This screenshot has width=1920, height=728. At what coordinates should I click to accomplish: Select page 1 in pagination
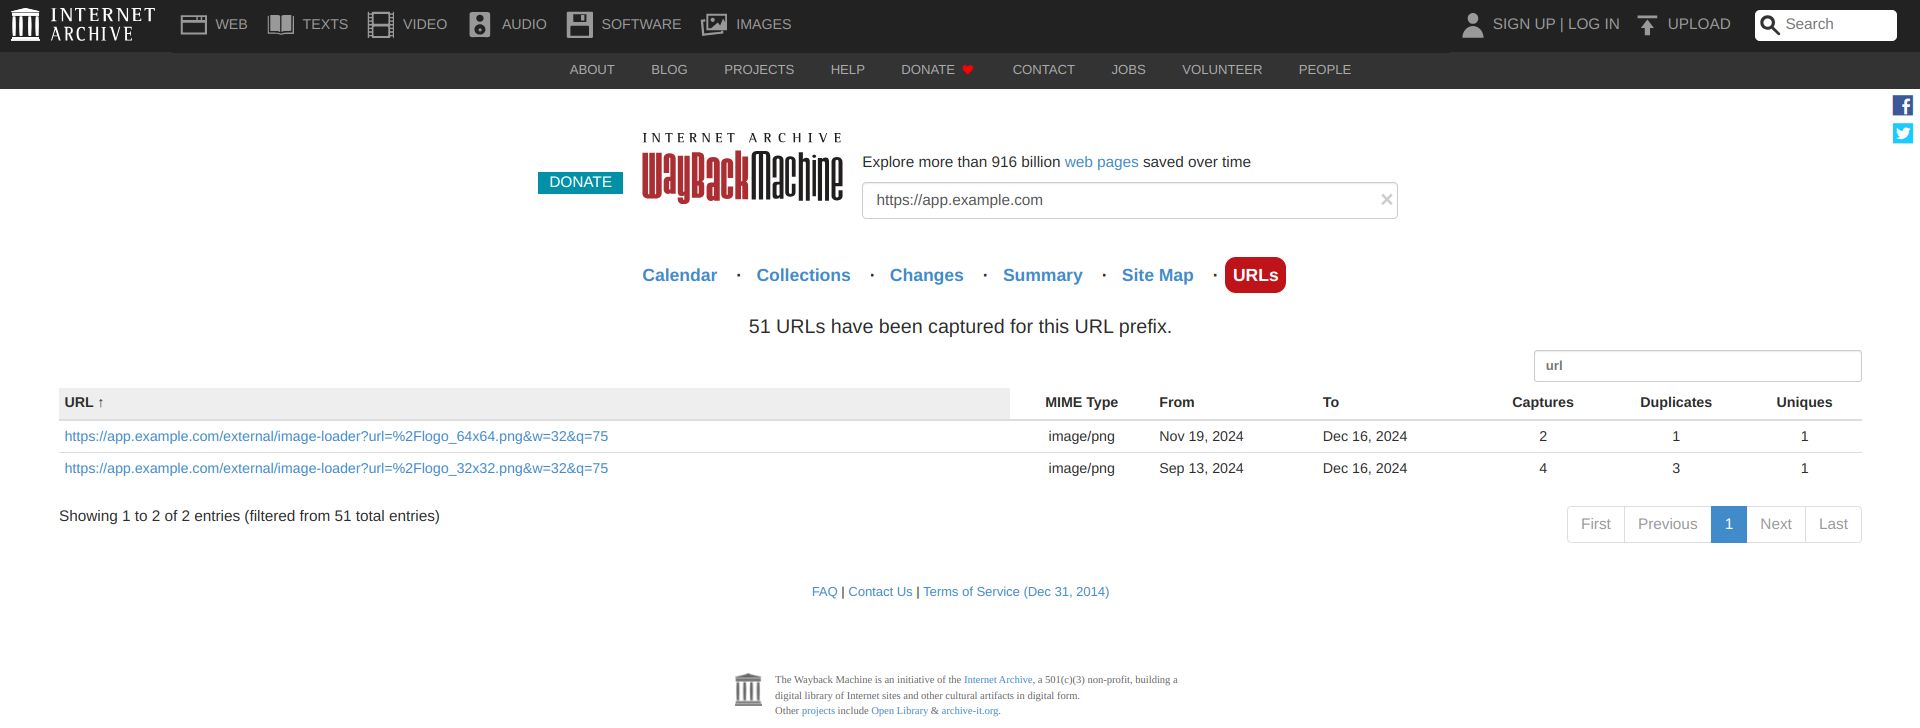point(1728,524)
